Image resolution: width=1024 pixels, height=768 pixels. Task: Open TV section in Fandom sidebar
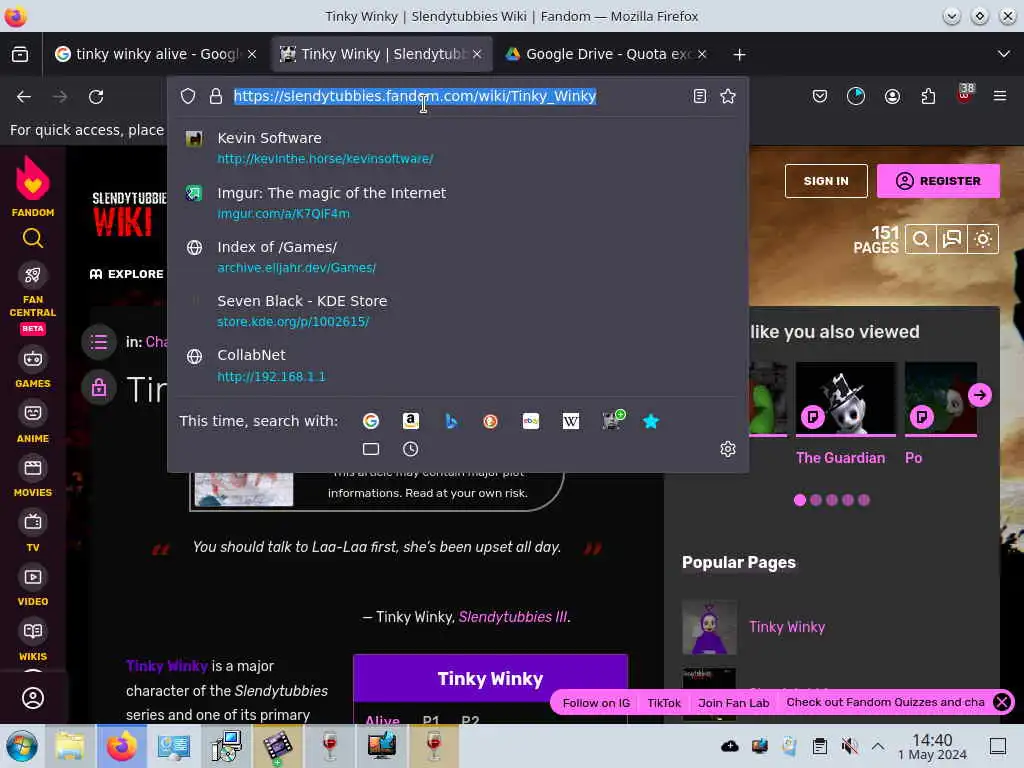(x=33, y=532)
